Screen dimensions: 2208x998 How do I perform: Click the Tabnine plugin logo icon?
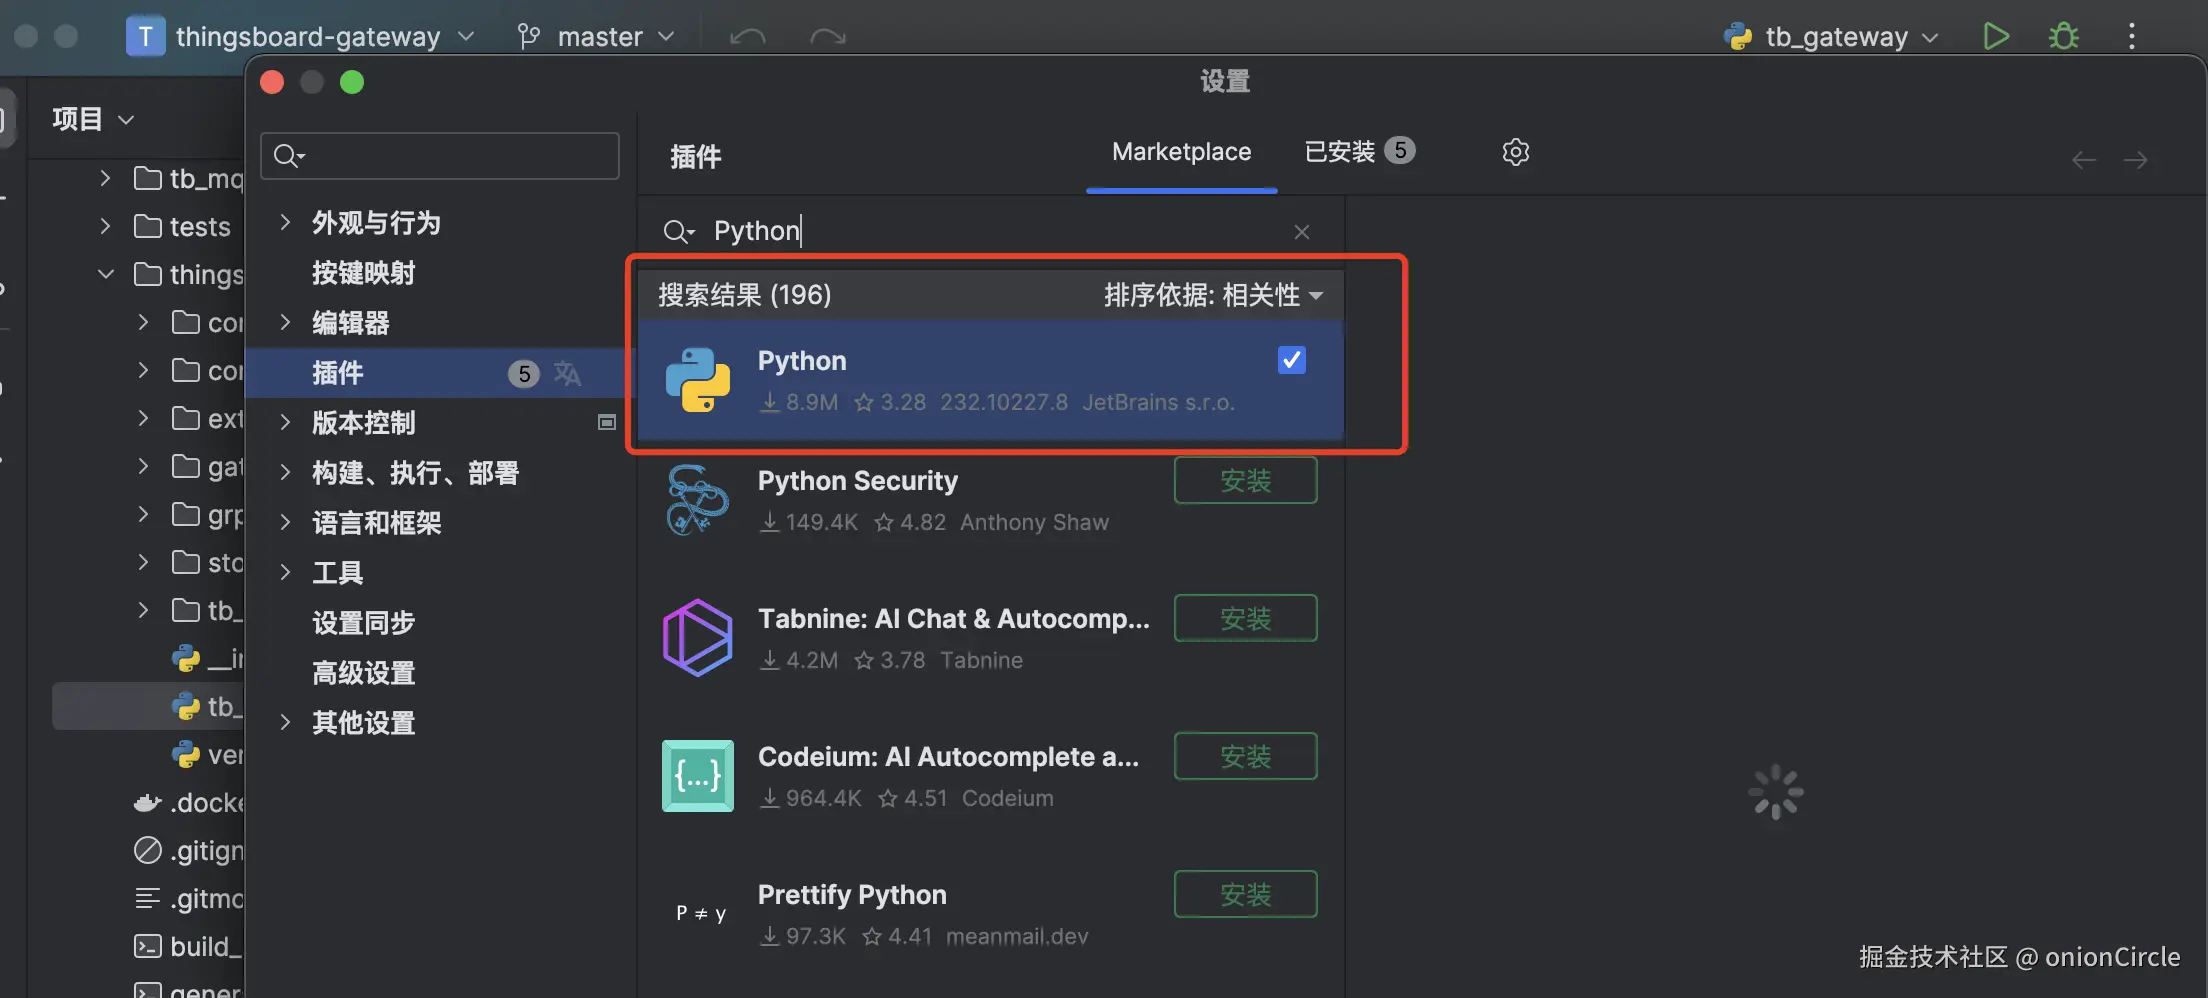pyautogui.click(x=698, y=638)
